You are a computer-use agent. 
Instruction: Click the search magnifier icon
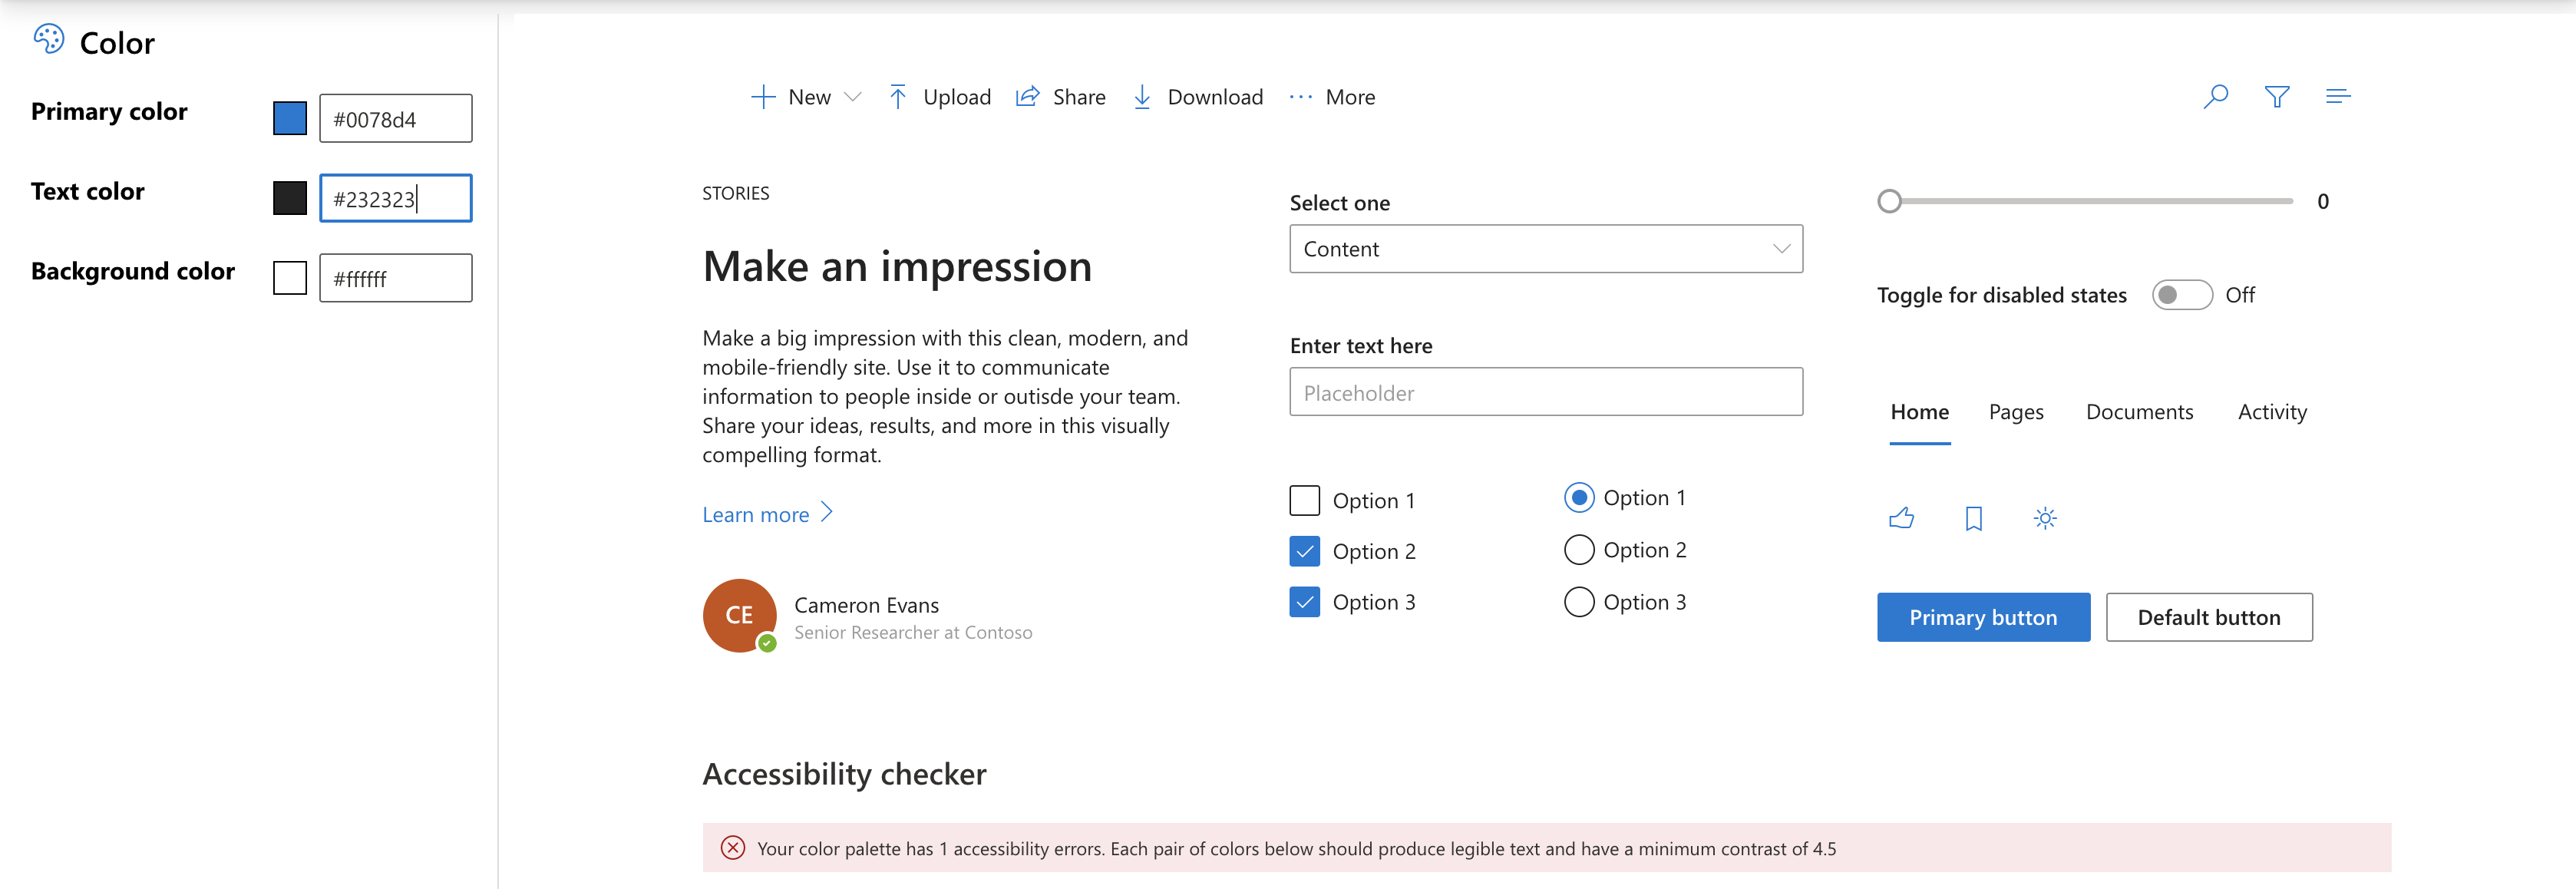click(x=2215, y=97)
